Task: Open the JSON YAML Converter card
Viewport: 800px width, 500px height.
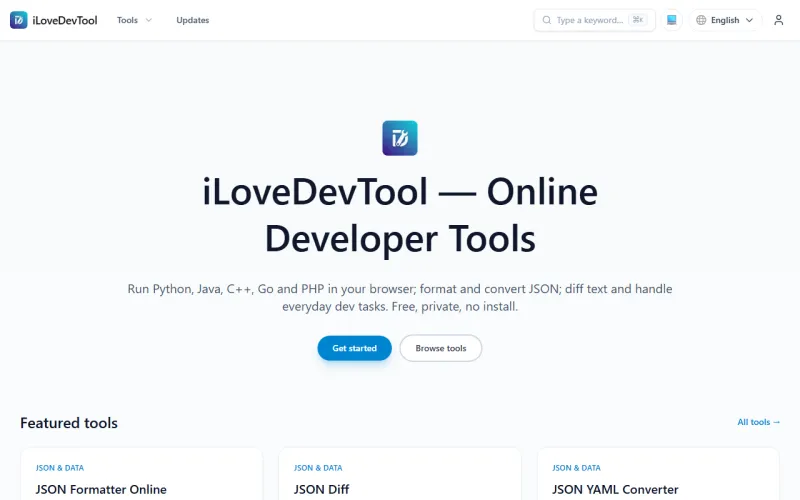Action: [658, 474]
